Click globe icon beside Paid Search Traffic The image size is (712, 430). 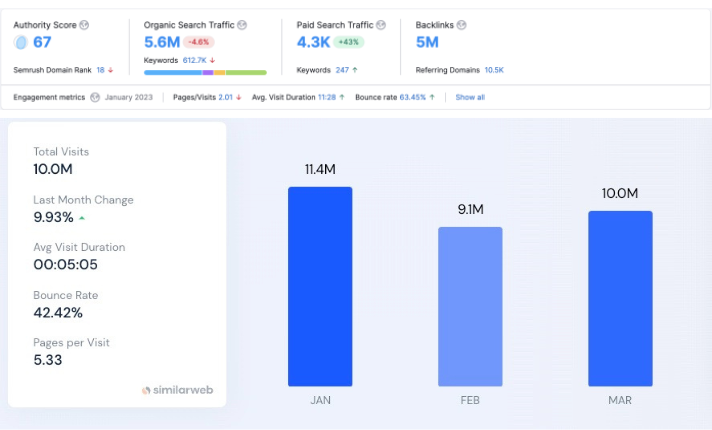tap(381, 25)
